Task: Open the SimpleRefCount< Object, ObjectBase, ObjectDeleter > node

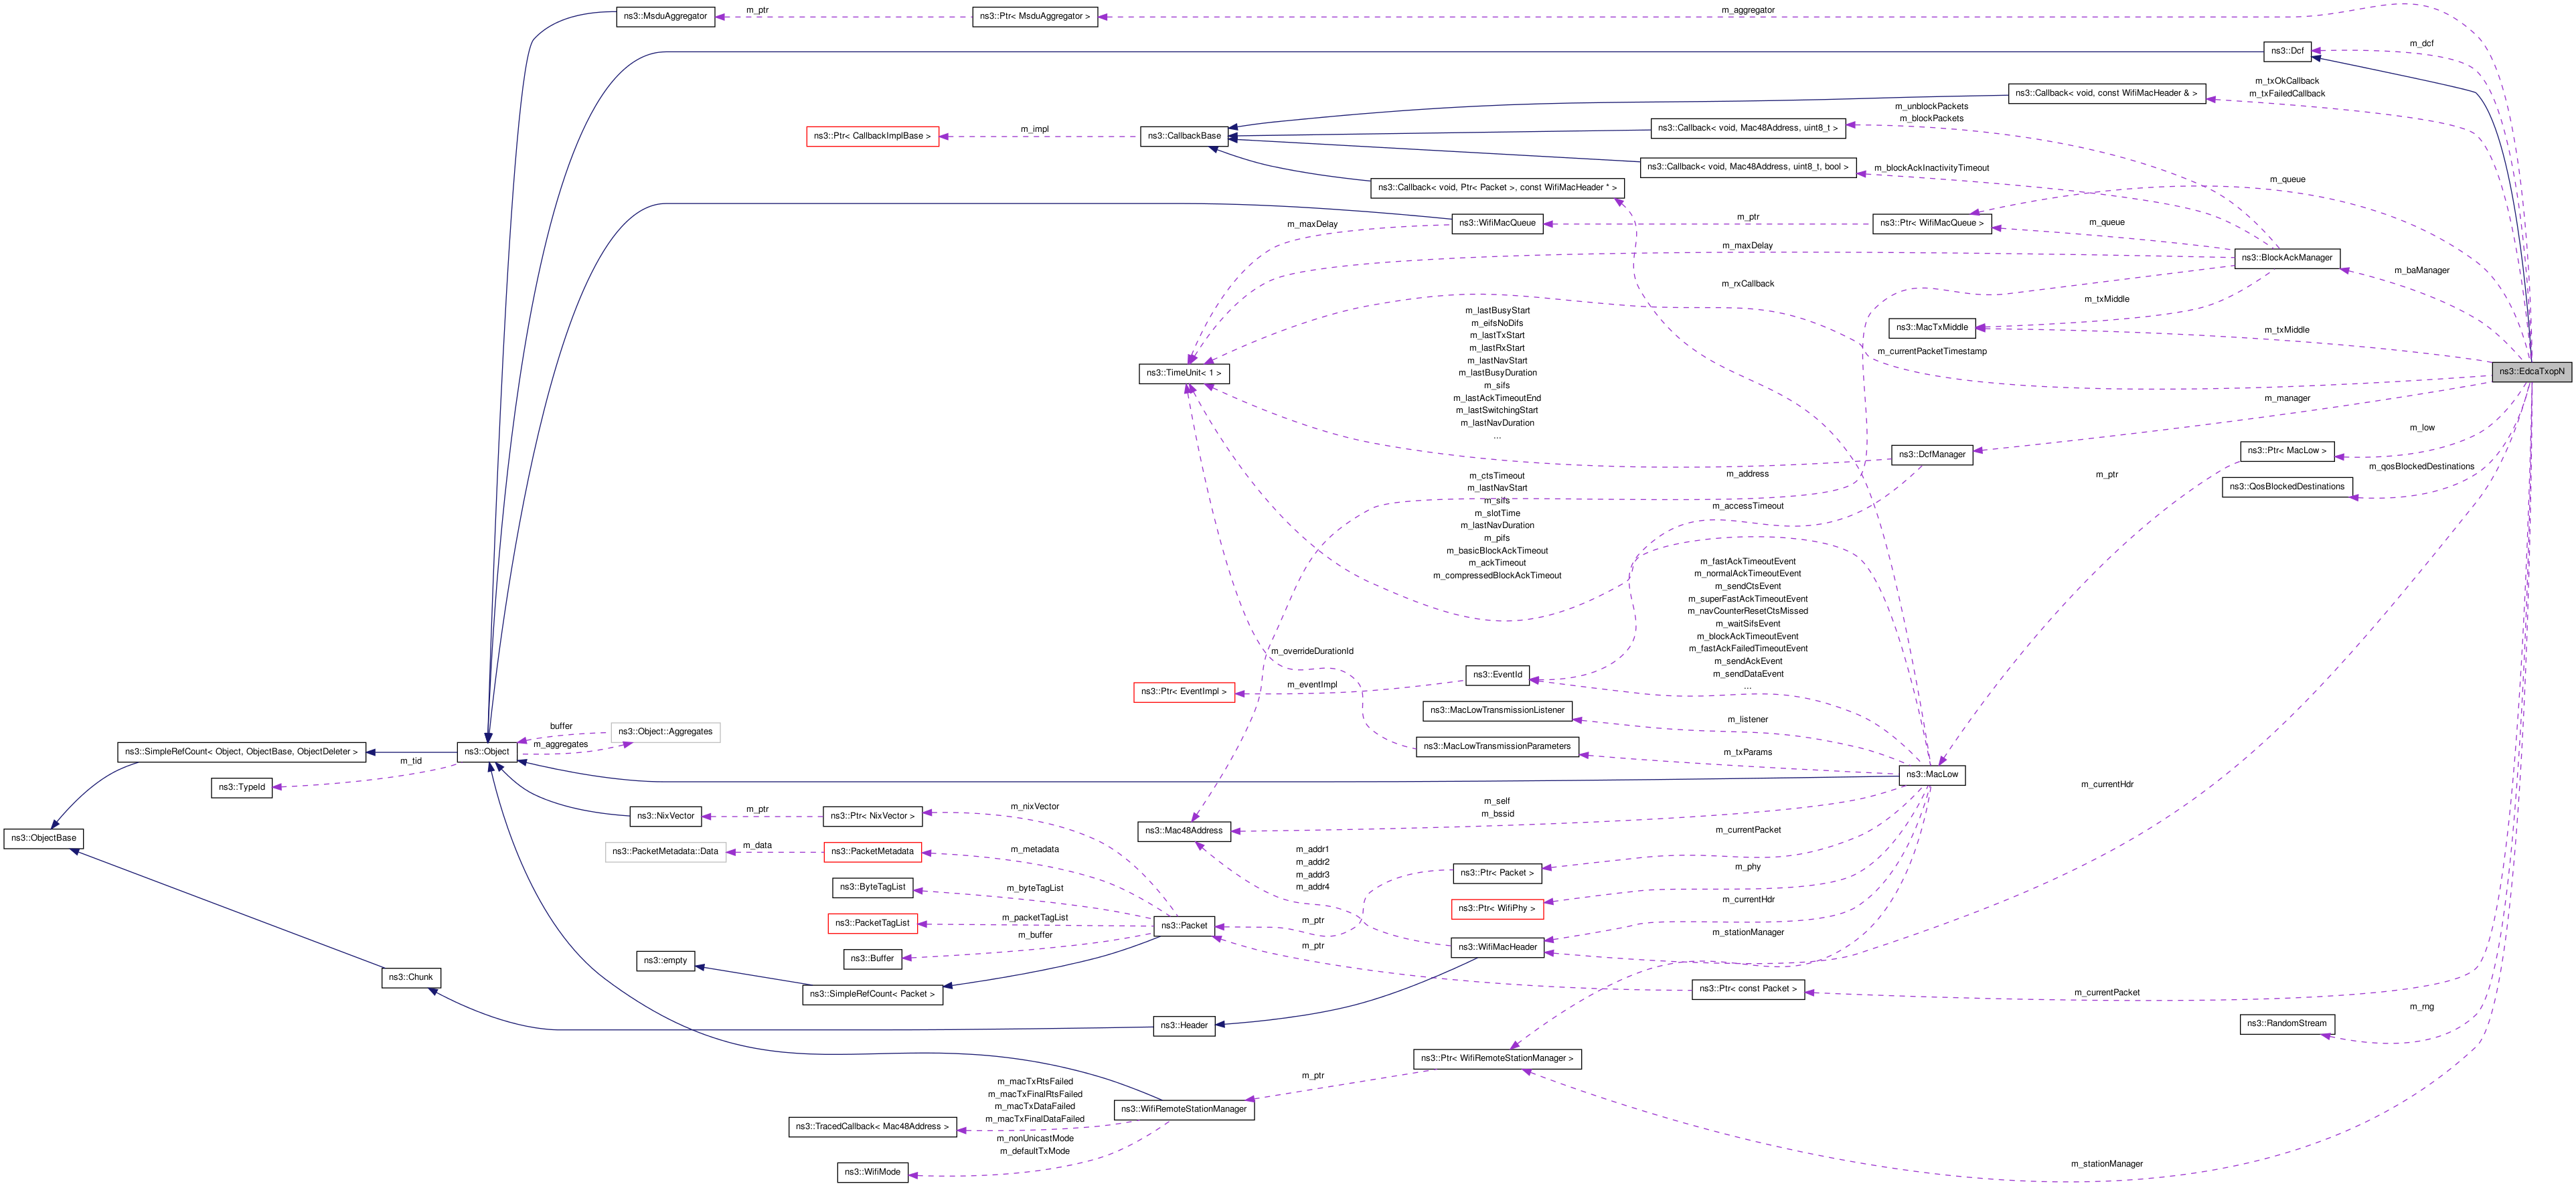Action: point(241,752)
